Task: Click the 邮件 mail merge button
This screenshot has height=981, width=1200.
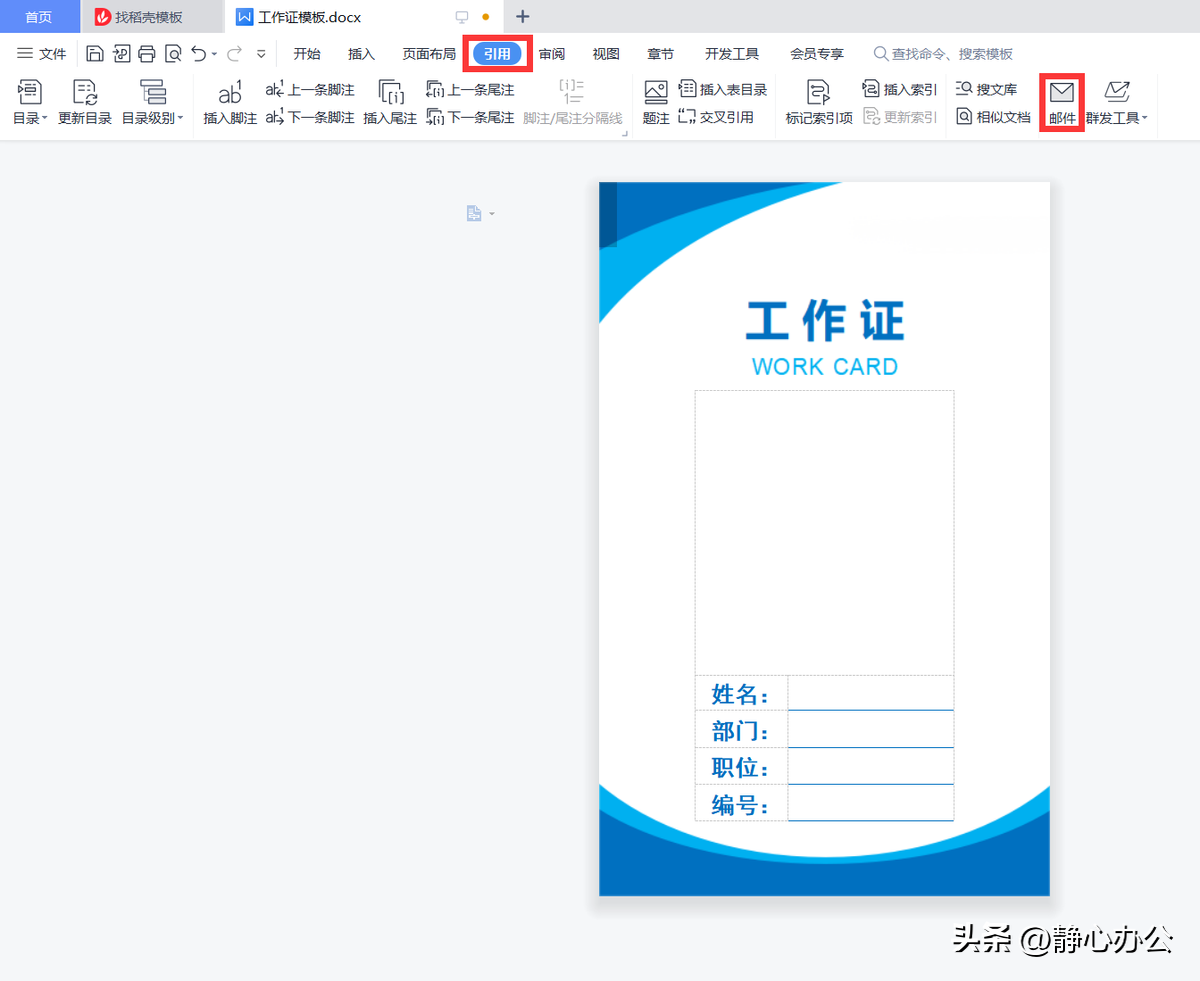Action: click(1062, 103)
